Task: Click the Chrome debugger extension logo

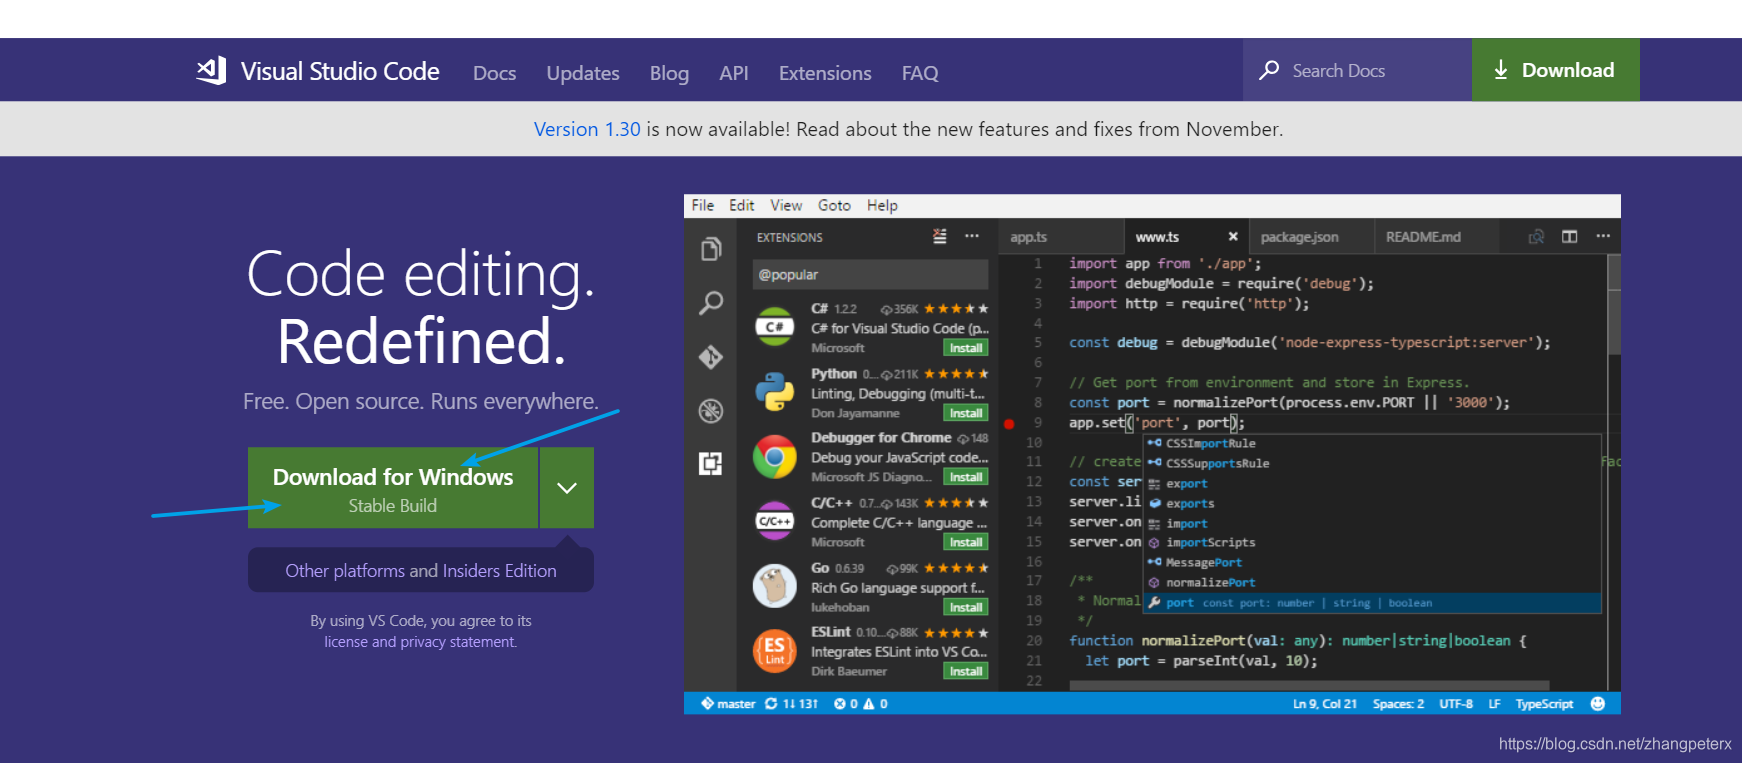Action: point(775,457)
